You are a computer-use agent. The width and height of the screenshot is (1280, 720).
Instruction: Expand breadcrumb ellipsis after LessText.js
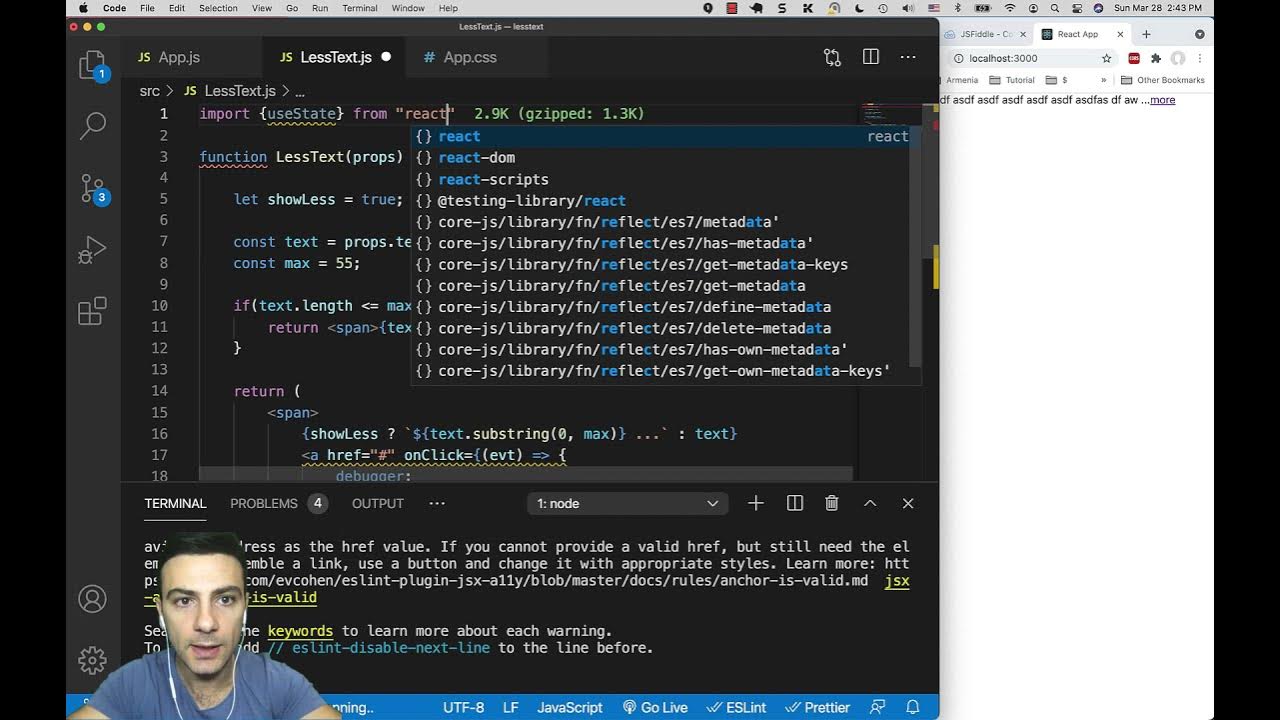(x=299, y=91)
